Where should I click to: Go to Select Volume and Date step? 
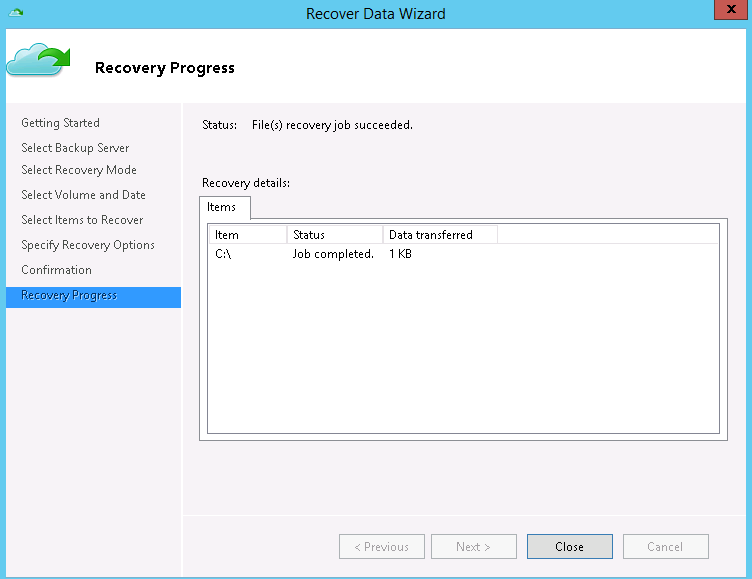pos(83,195)
